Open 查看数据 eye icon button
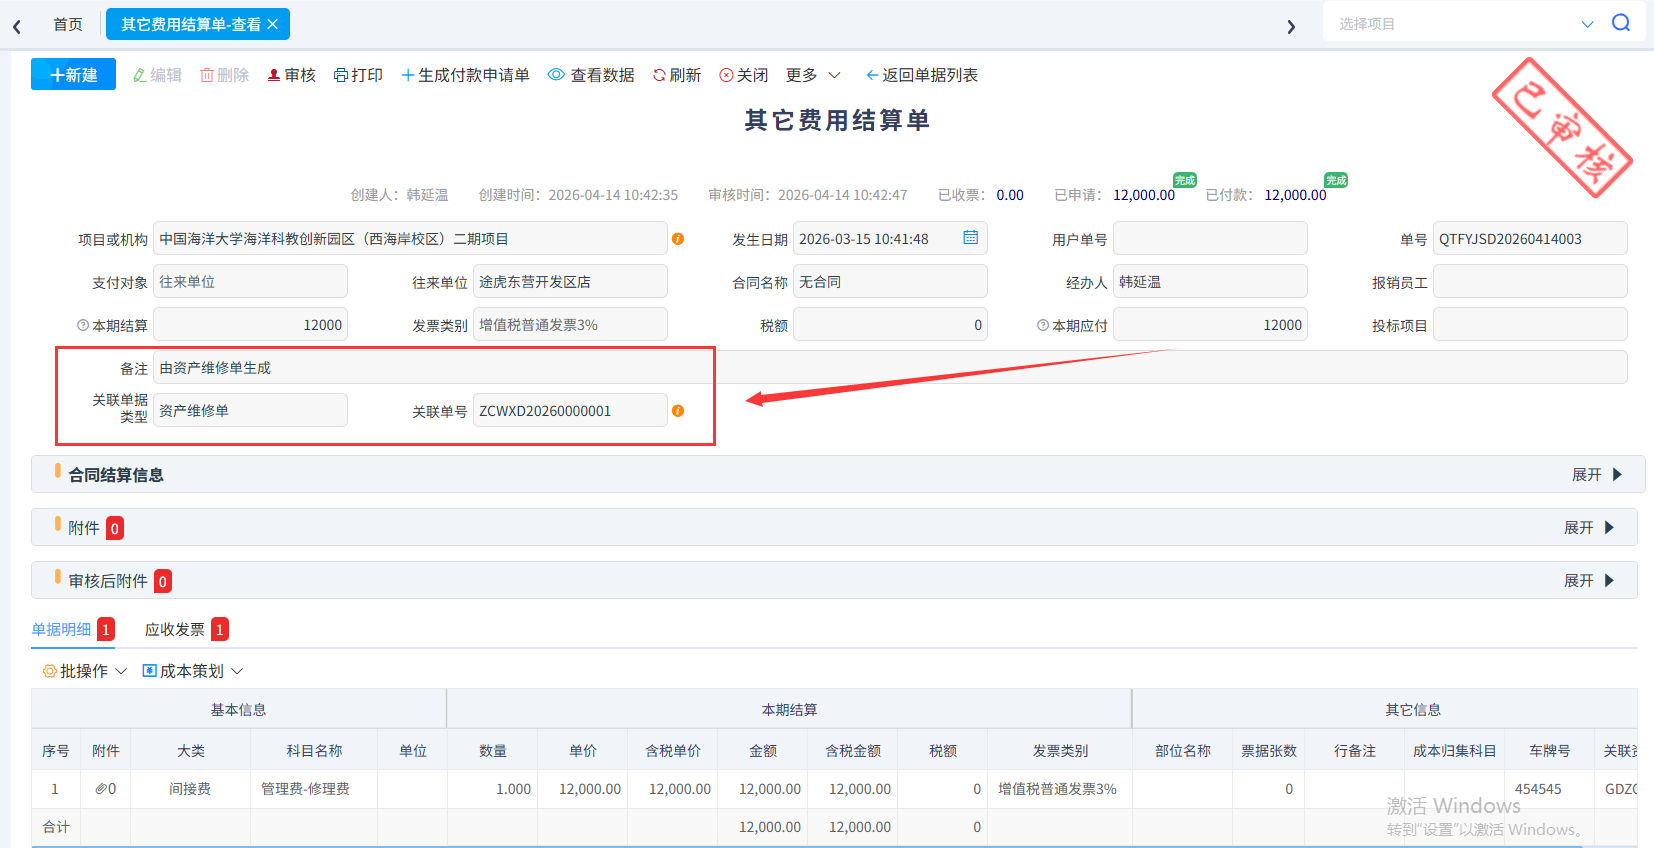Screen dimensions: 1654x848 [x=591, y=75]
